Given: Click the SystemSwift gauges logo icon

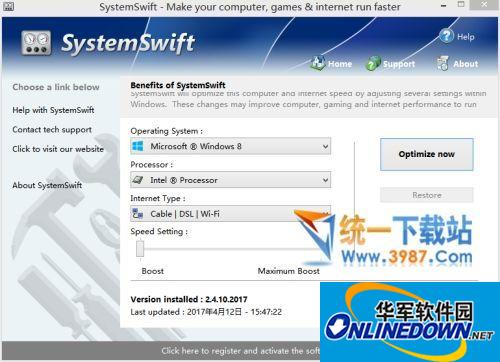Looking at the screenshot, I should point(36,43).
